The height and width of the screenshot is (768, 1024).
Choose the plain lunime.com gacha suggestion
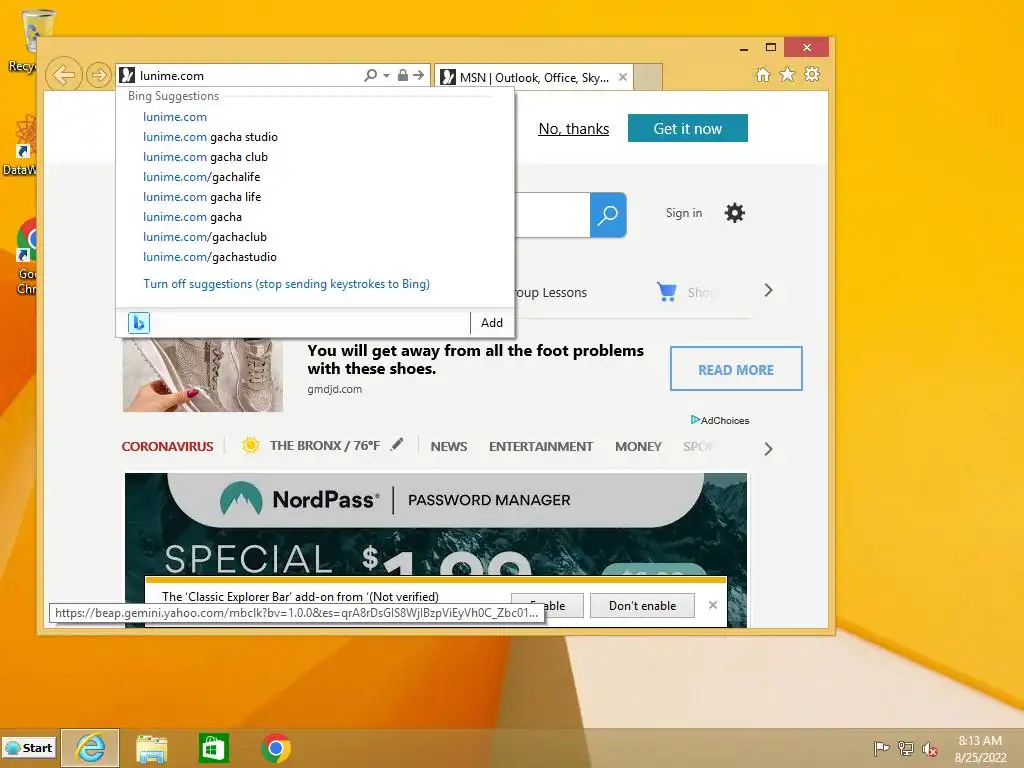coord(192,217)
